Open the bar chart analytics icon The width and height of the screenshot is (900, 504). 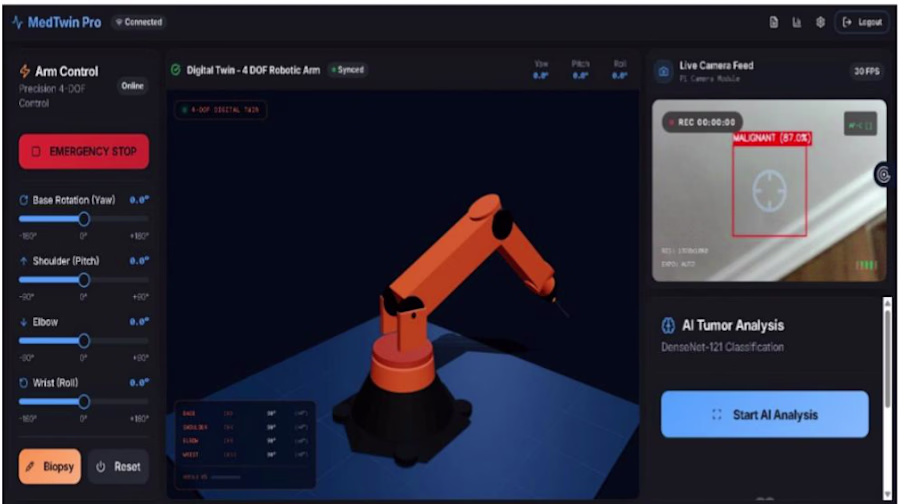click(797, 22)
